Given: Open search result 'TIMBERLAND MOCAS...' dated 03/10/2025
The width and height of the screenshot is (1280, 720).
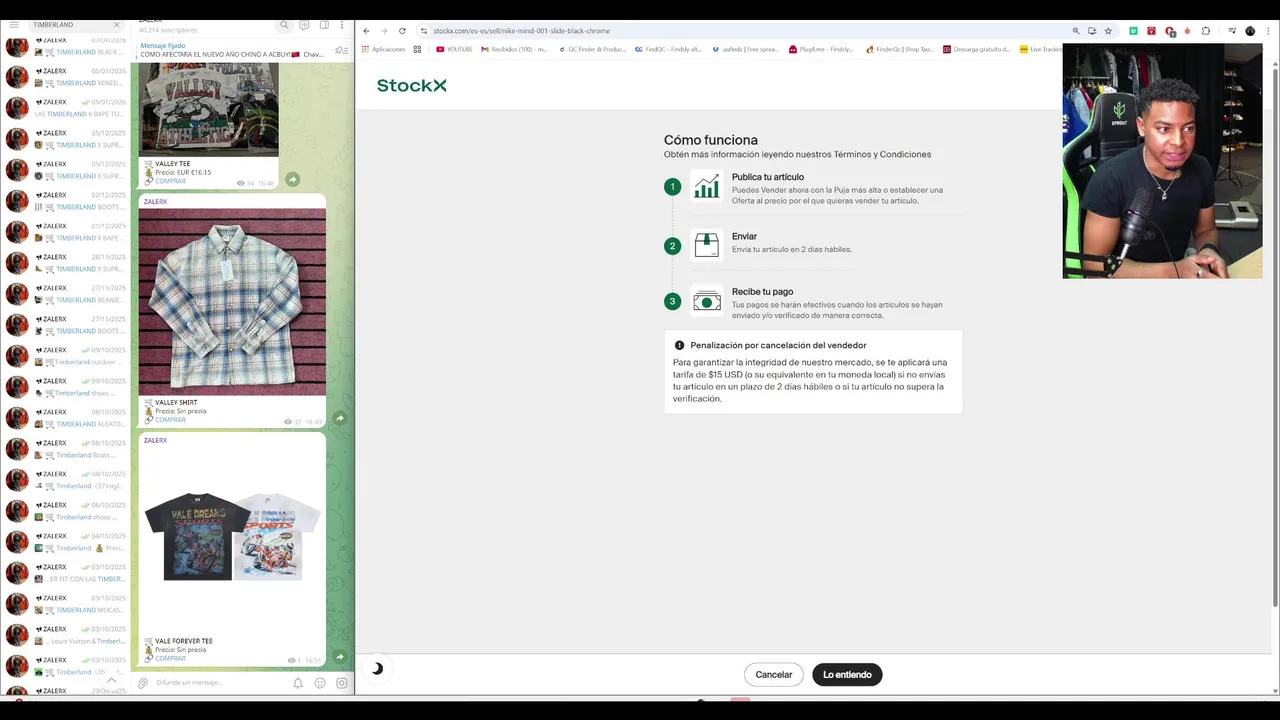Looking at the screenshot, I should click(x=65, y=604).
